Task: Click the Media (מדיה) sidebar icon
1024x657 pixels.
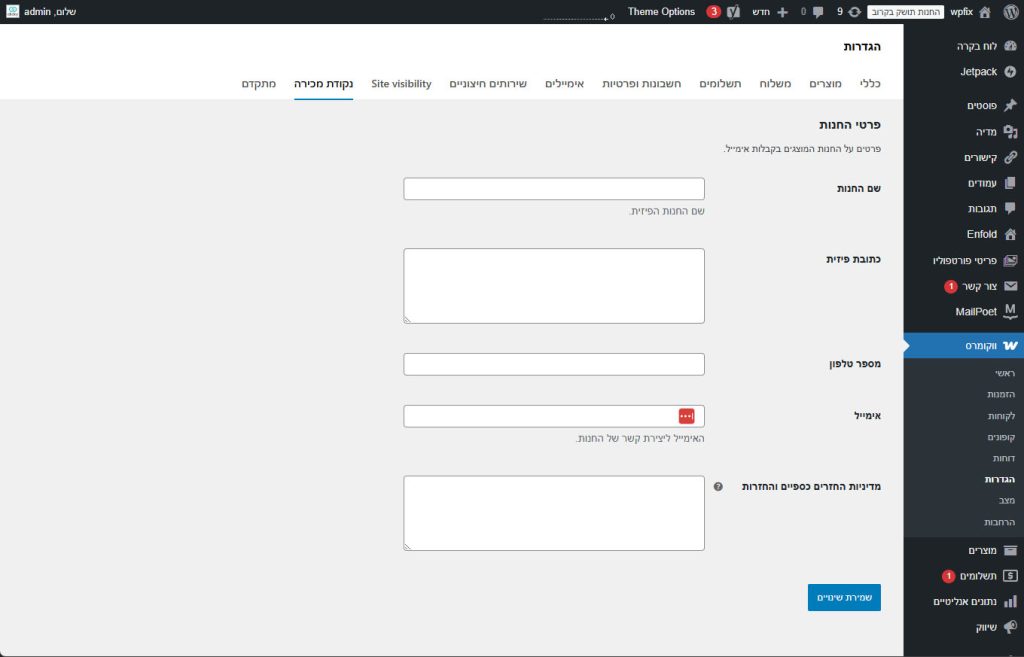Action: 1010,131
